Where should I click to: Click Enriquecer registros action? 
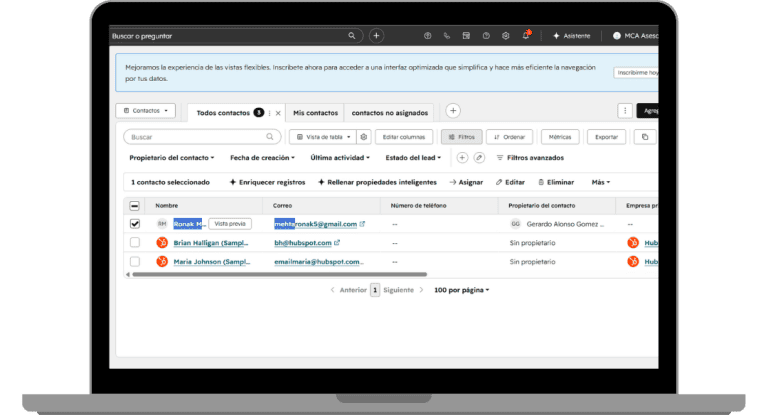pos(267,182)
